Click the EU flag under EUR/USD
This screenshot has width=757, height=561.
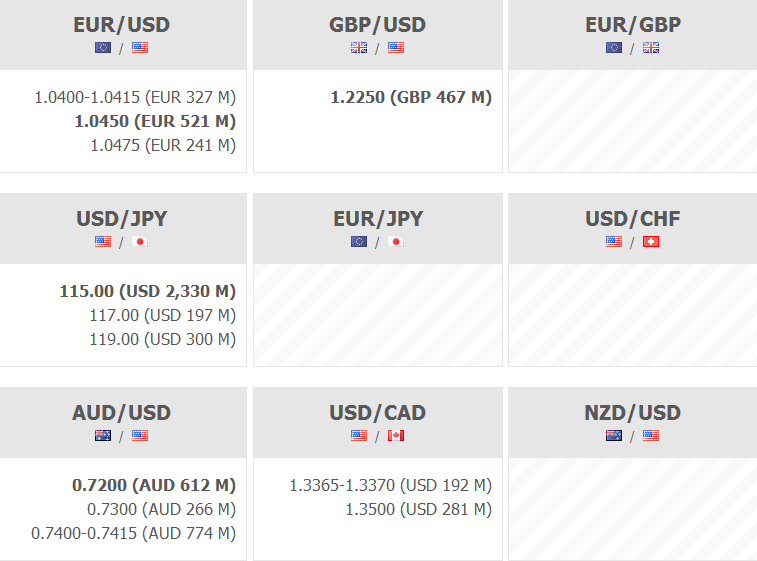pyautogui.click(x=103, y=47)
